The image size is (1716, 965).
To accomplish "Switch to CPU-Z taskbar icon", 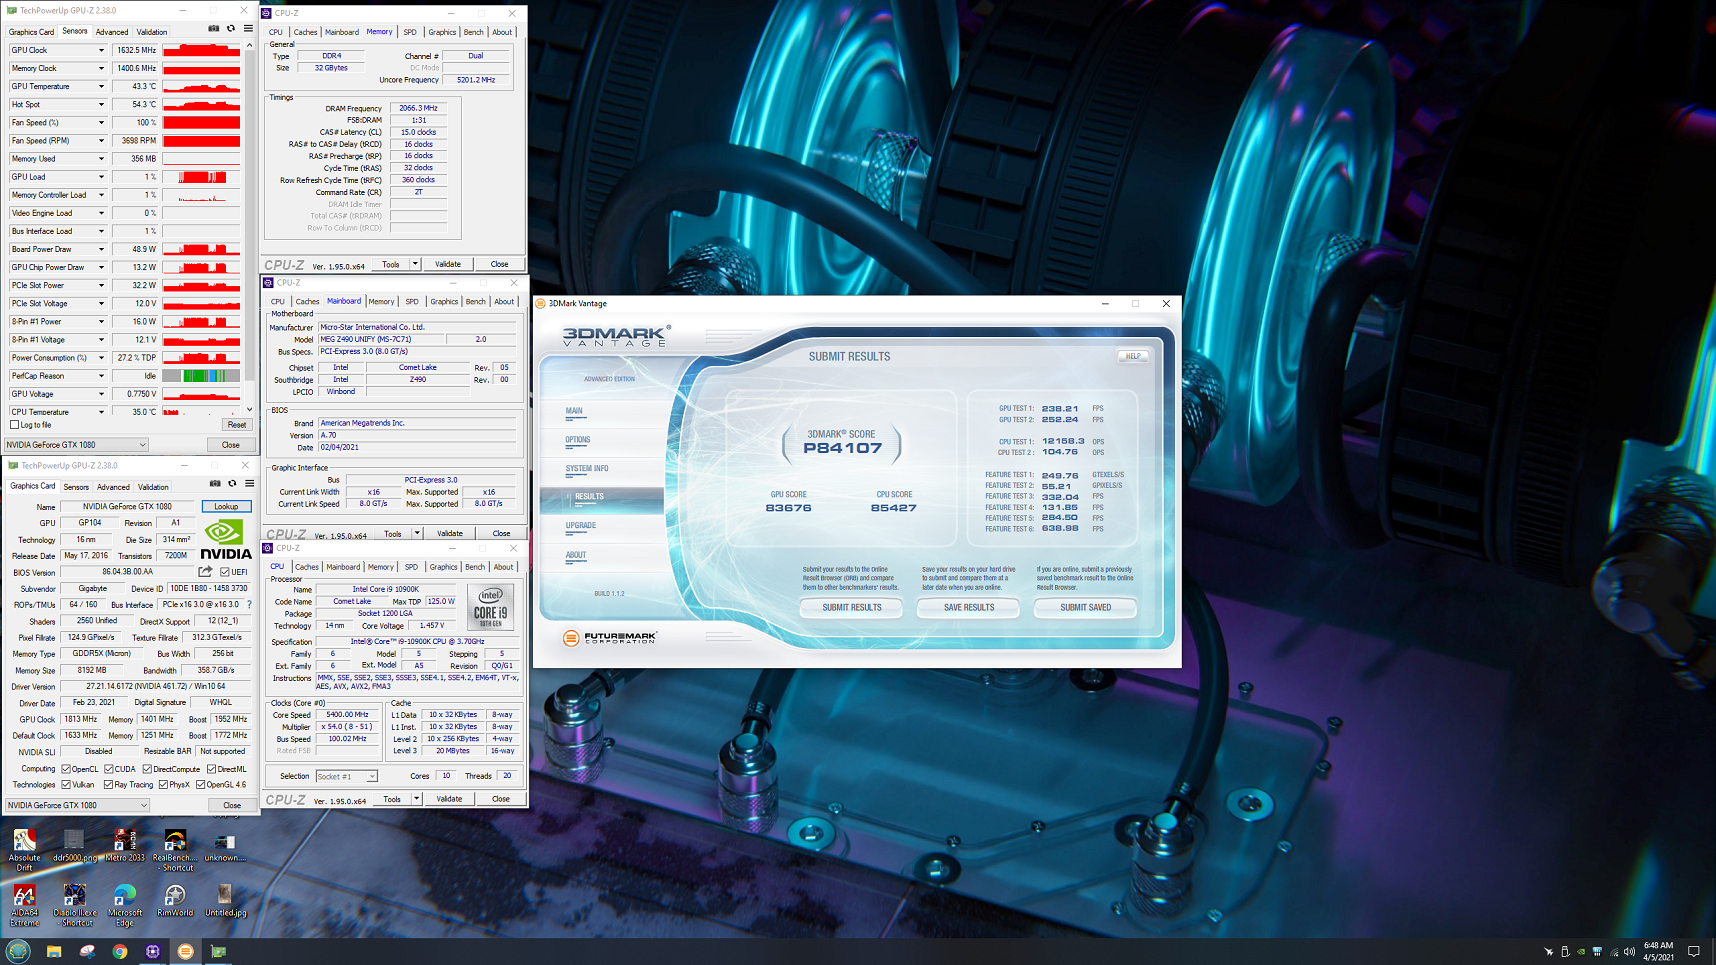I will point(153,951).
